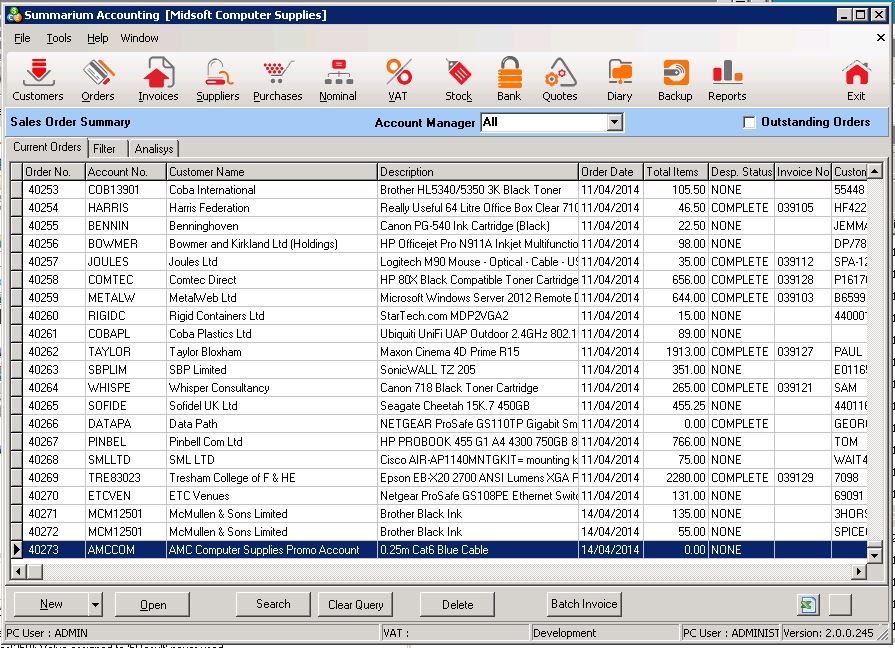Click the Open button
This screenshot has height=648, width=895.
coord(153,605)
